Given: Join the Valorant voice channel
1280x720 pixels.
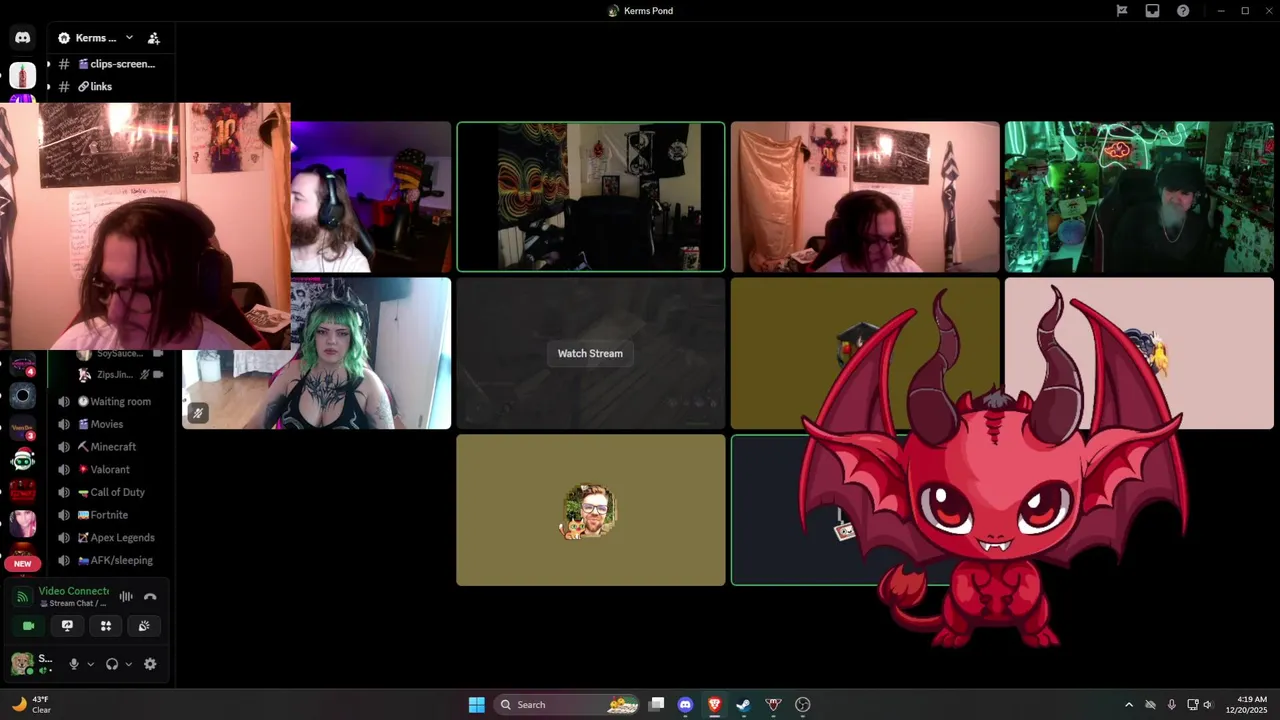Looking at the screenshot, I should click(x=110, y=469).
